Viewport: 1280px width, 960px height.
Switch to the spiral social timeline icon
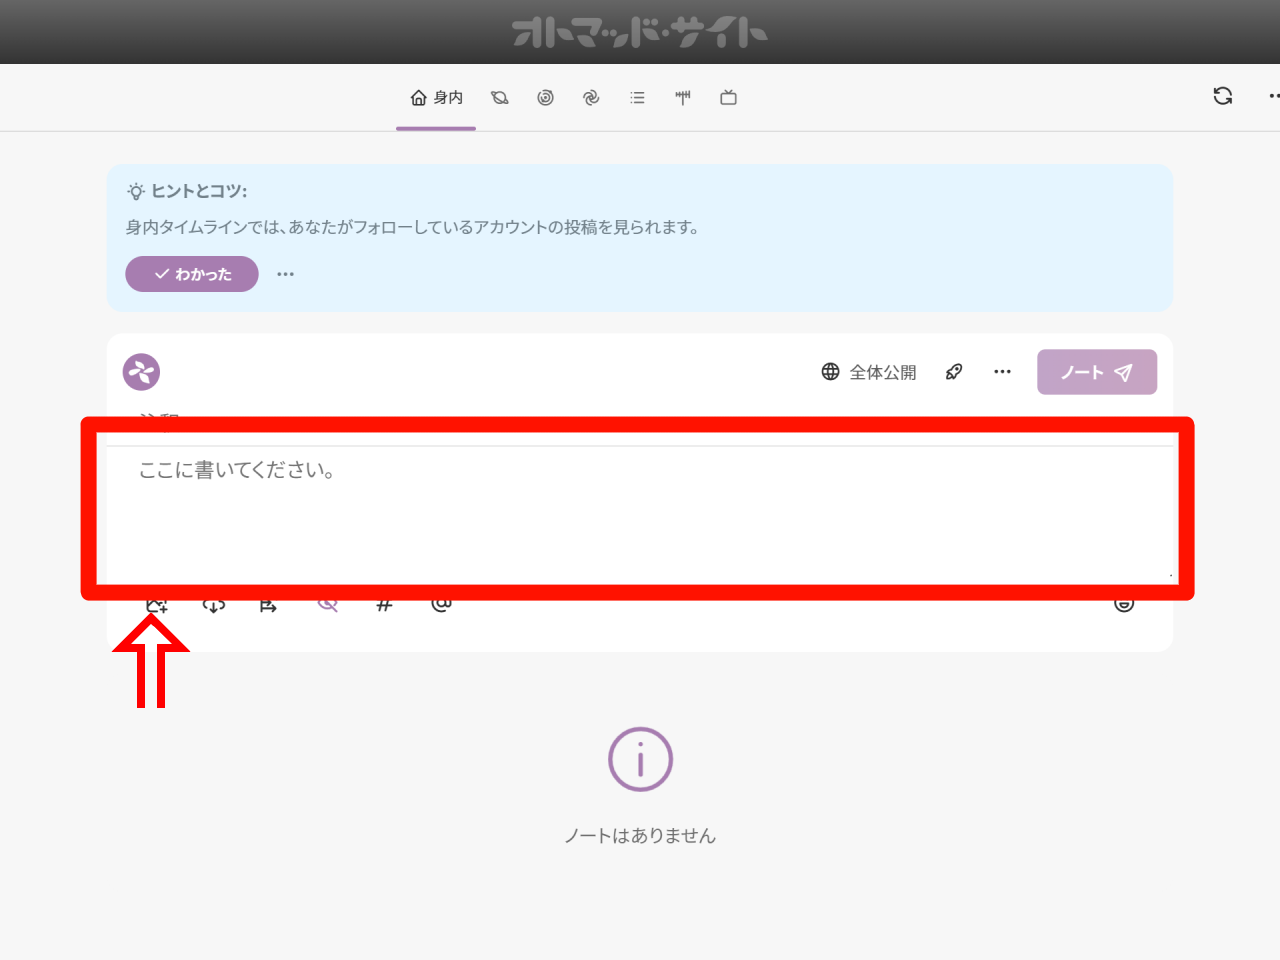545,98
